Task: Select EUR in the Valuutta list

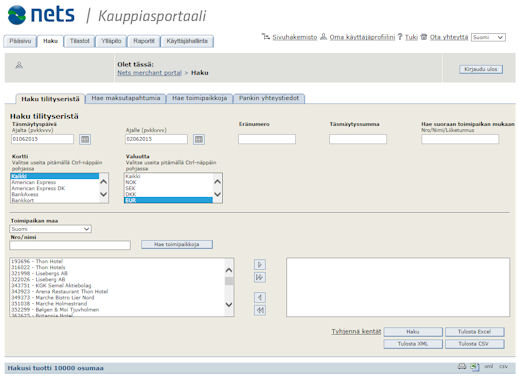Action: pos(168,200)
